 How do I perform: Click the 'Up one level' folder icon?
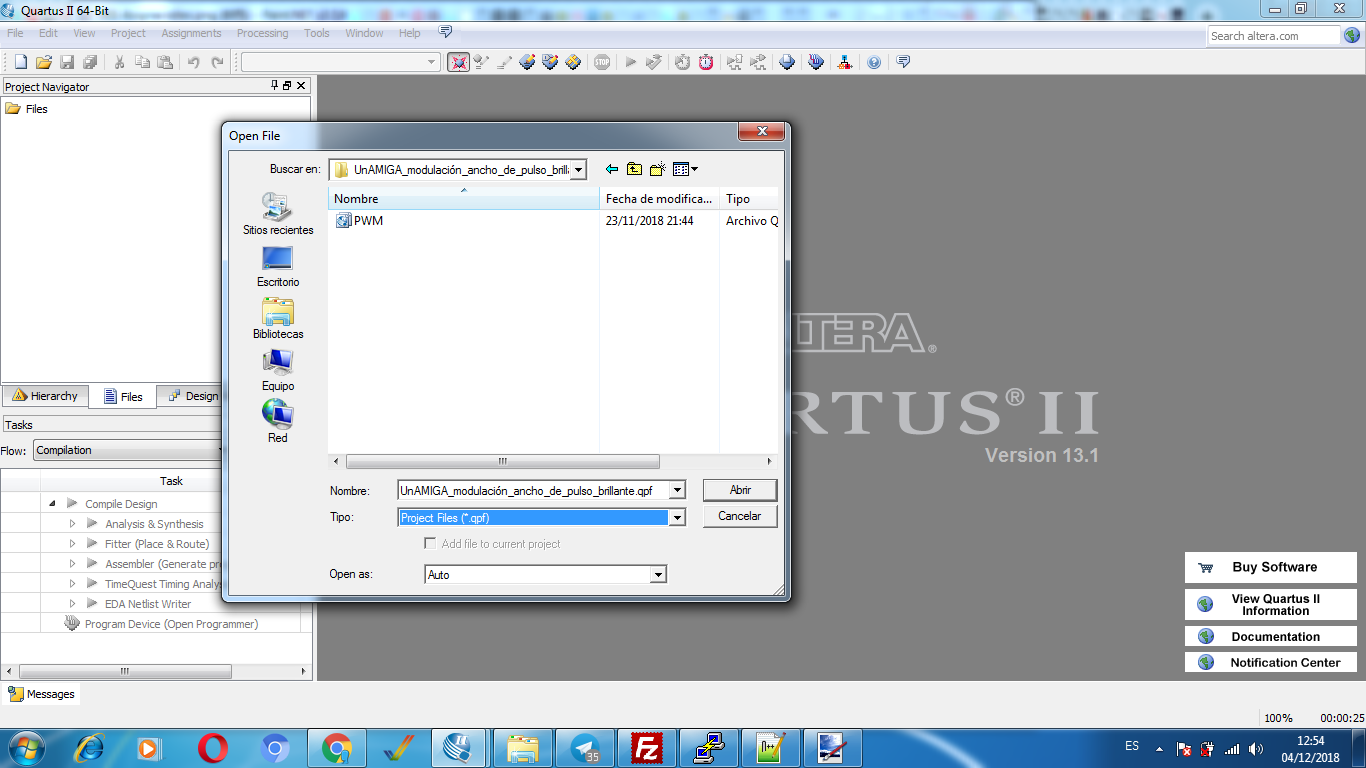point(634,169)
